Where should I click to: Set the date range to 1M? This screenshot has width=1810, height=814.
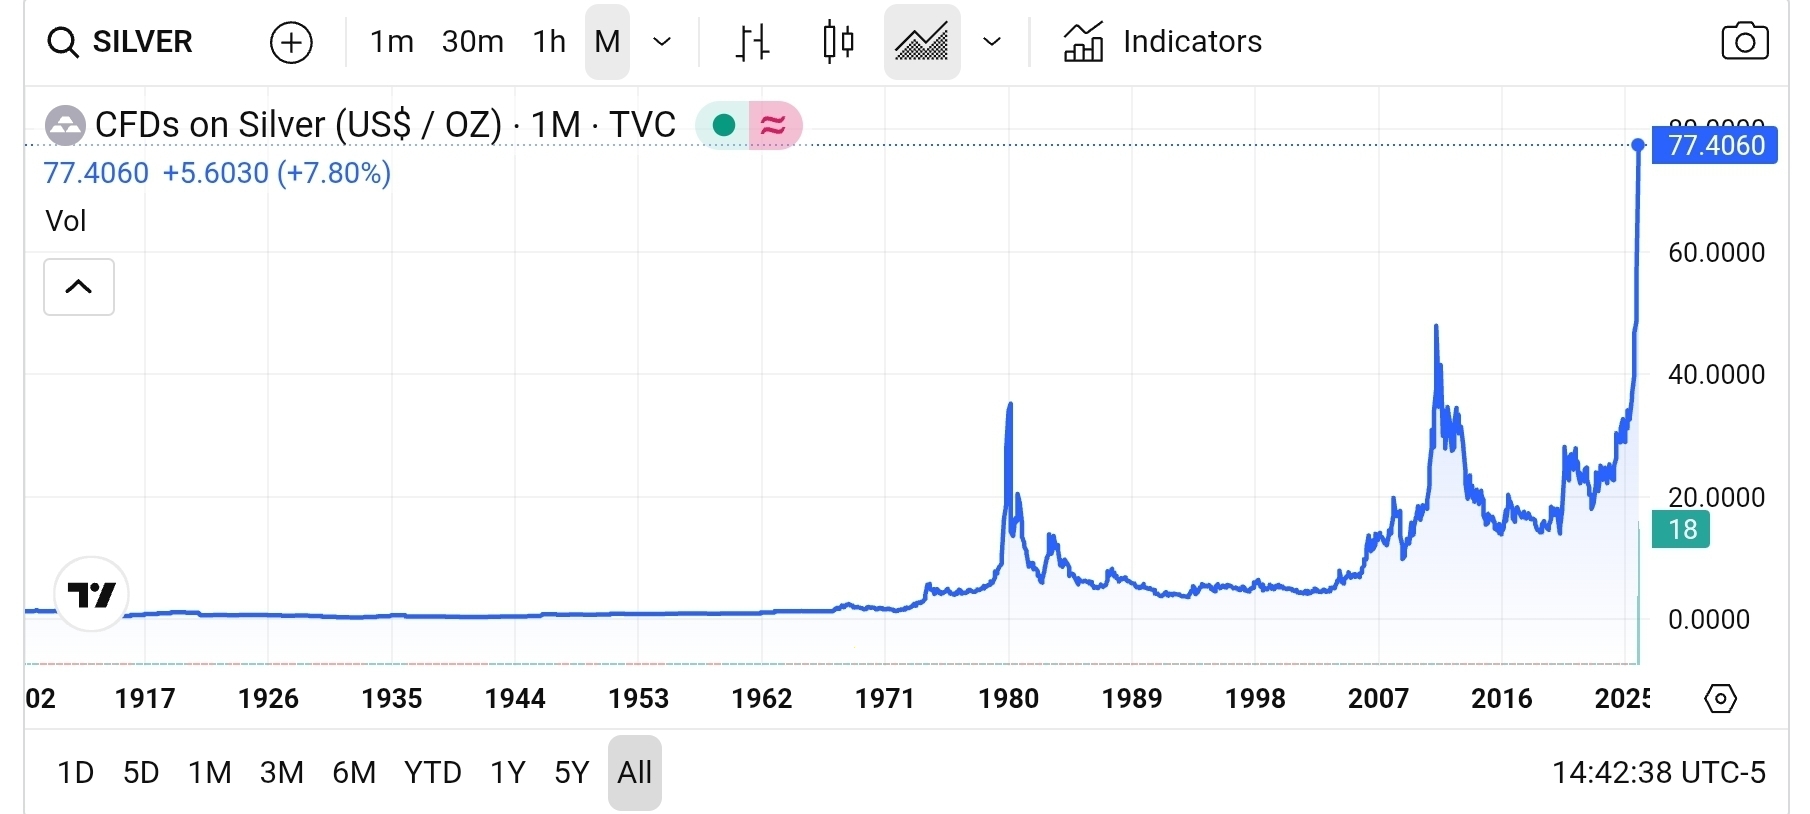click(x=210, y=773)
